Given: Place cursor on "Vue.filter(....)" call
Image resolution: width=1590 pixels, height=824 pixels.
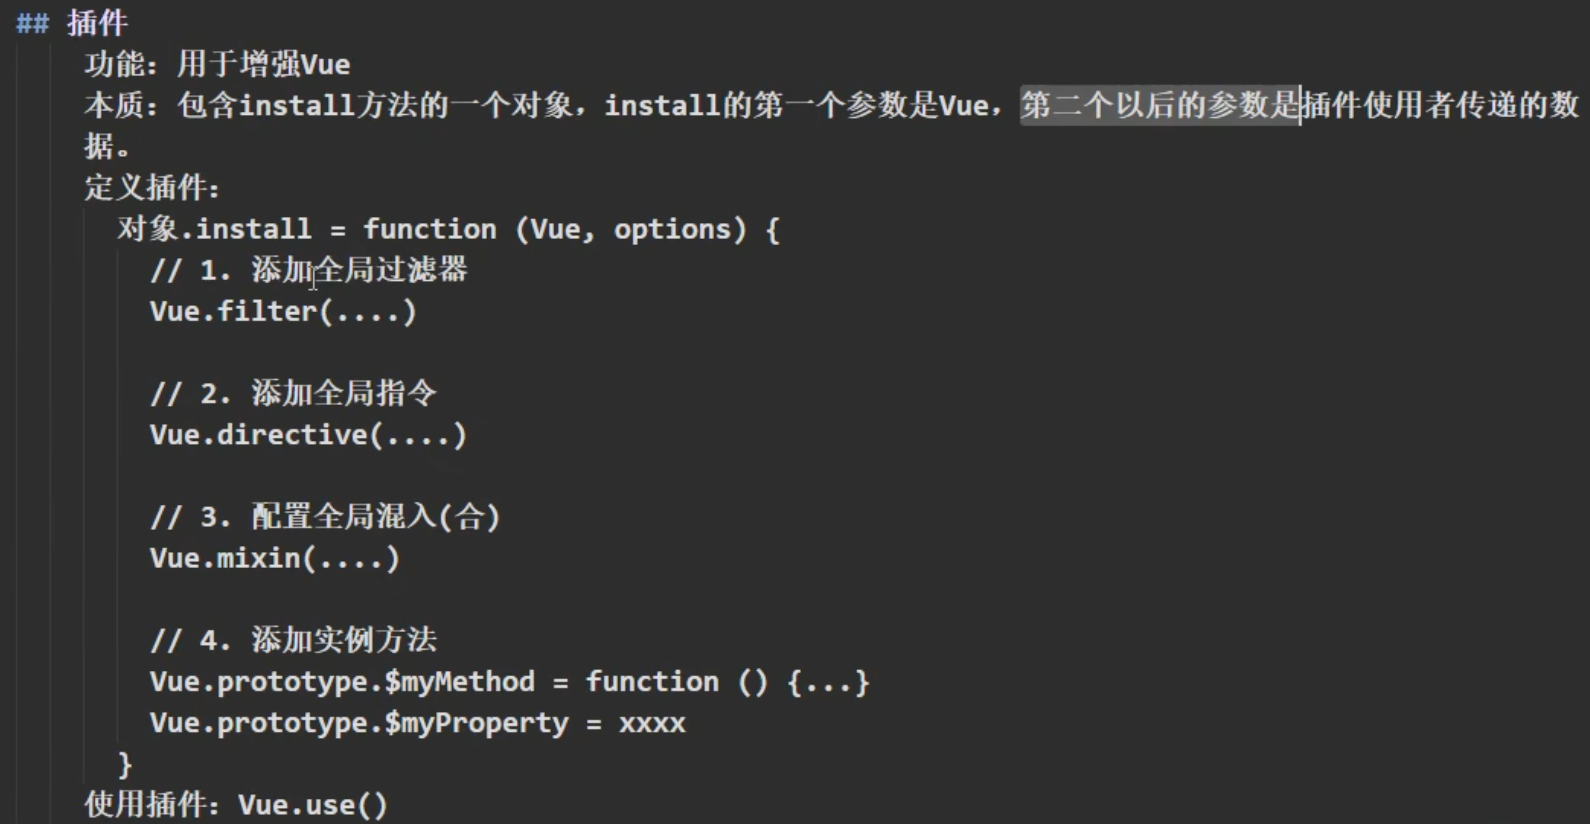Looking at the screenshot, I should click(282, 311).
